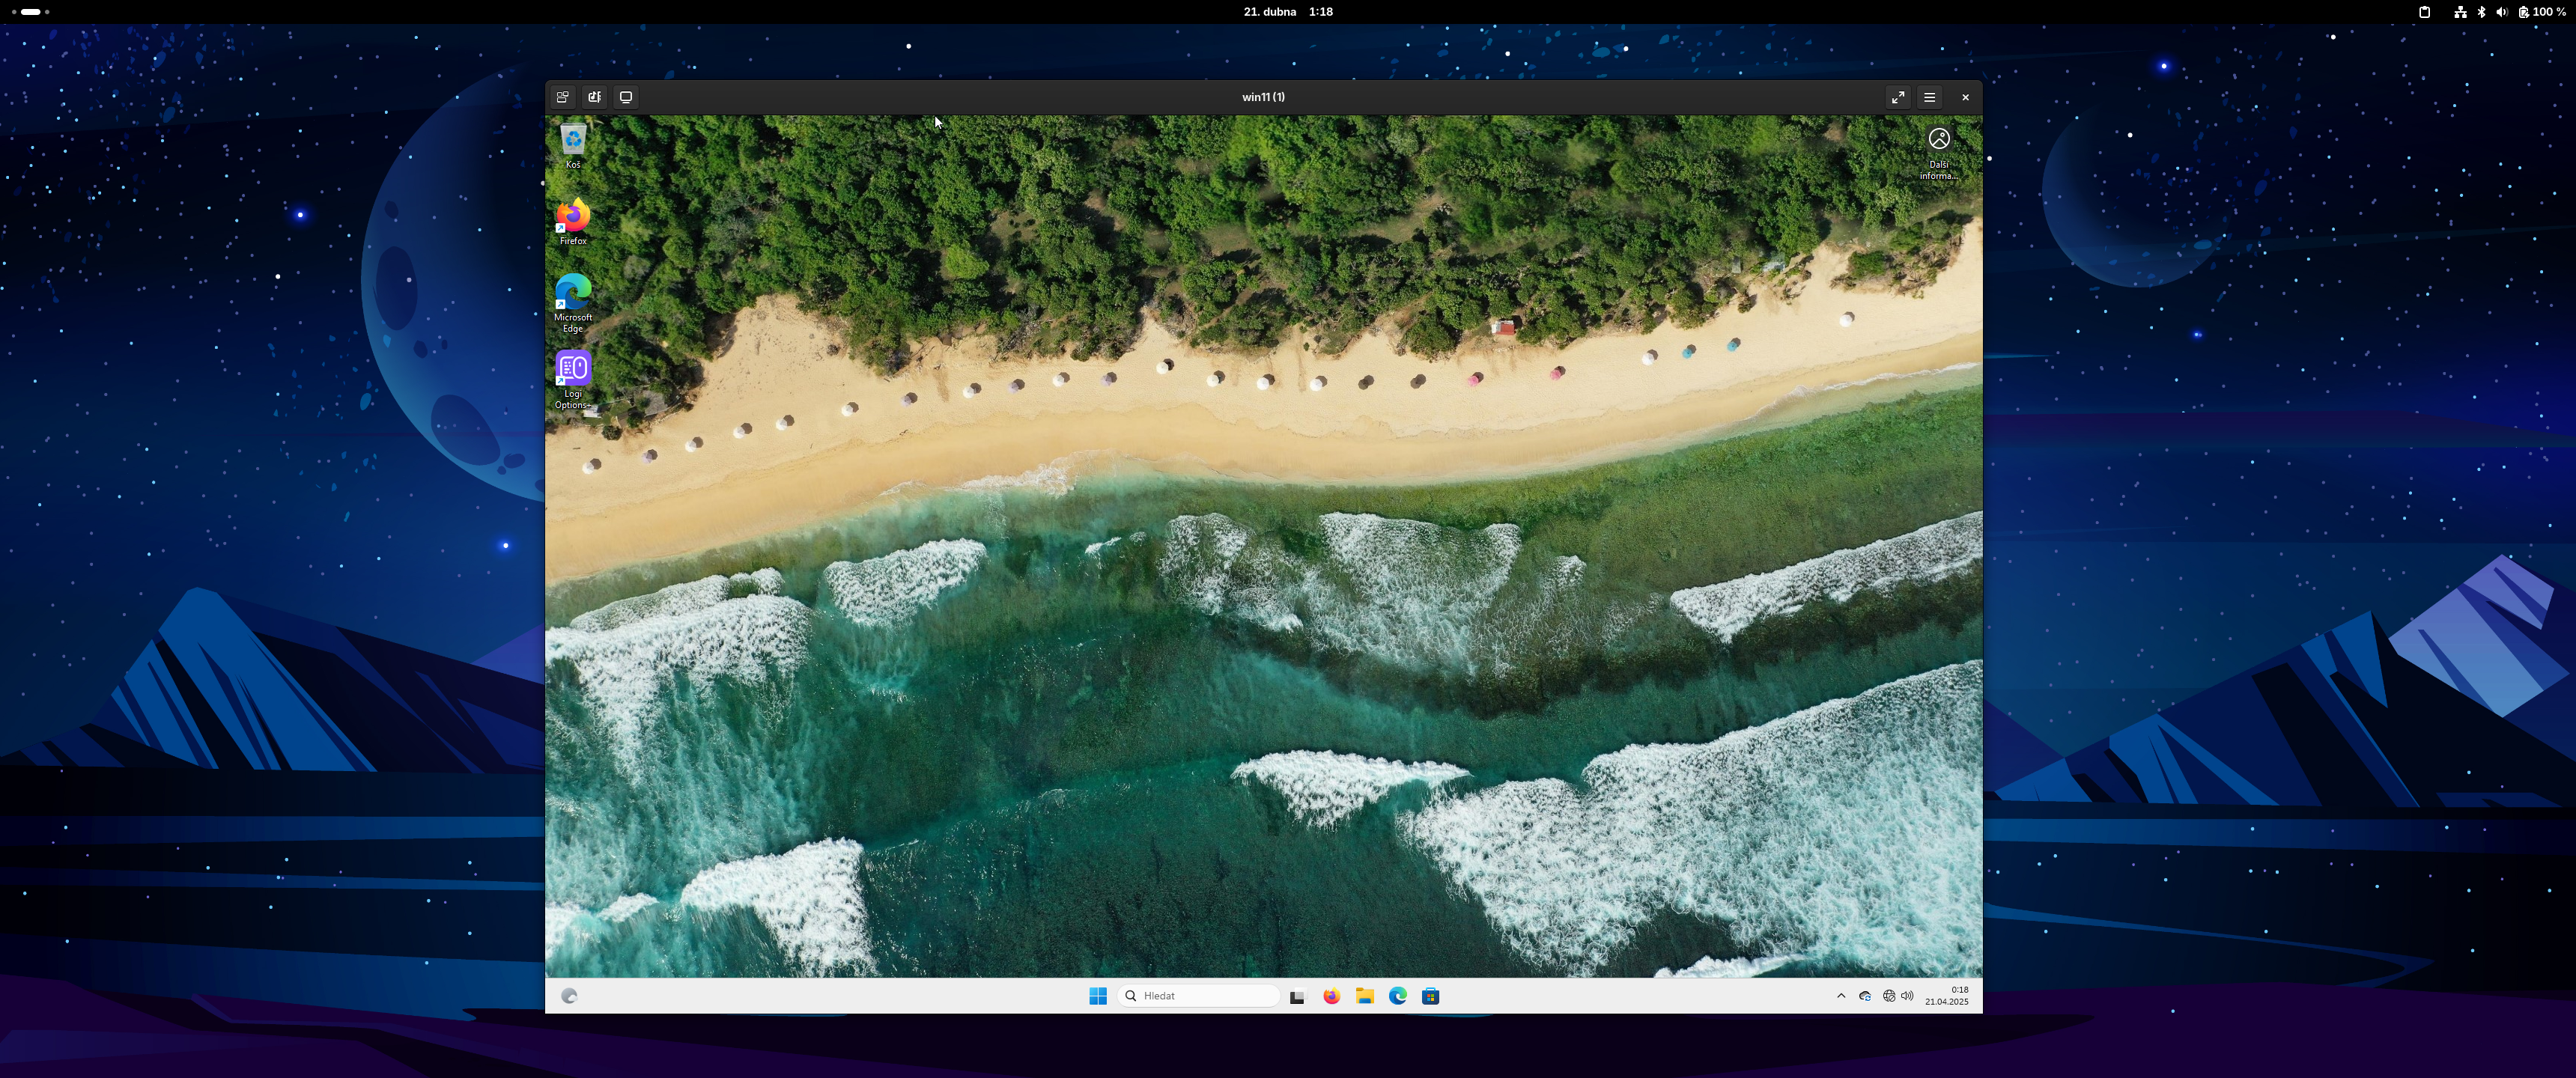Click the first icon in the viewer header
Screen dimensions: 2576x1078
point(563,97)
